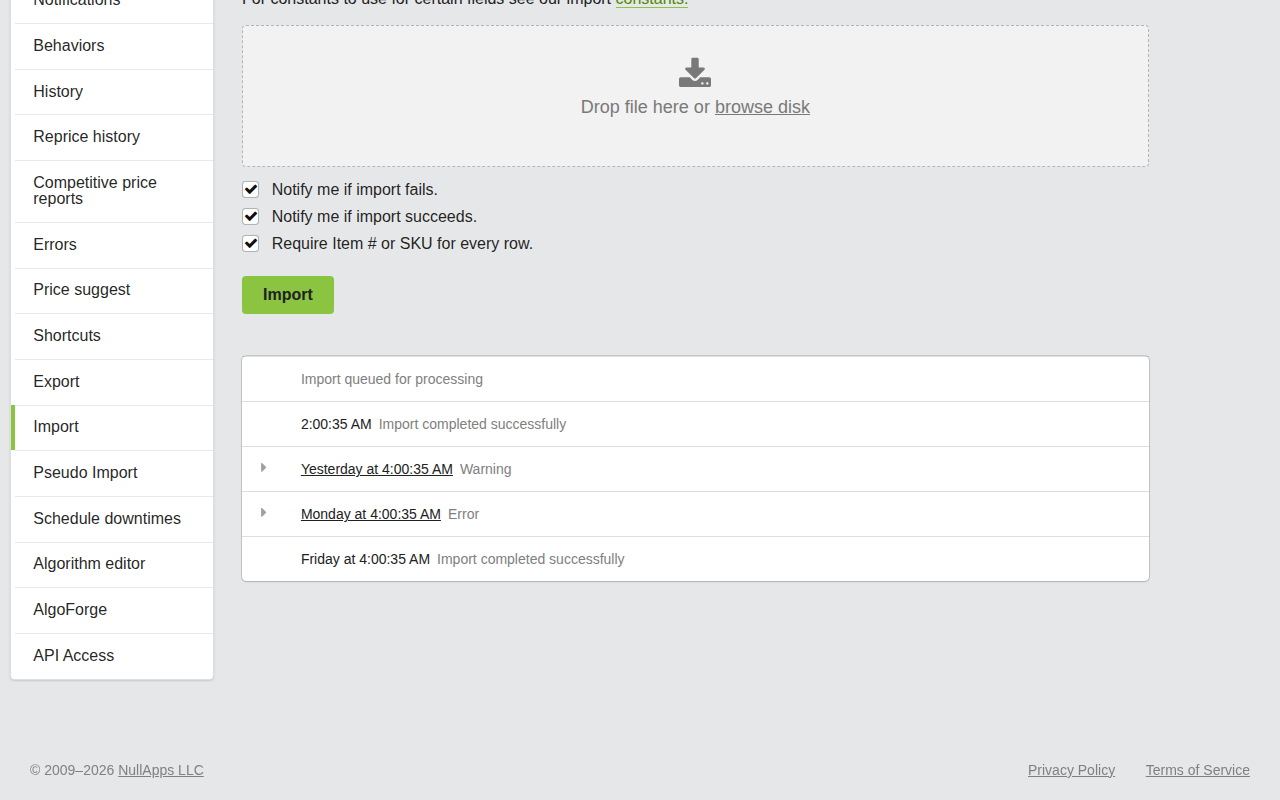The width and height of the screenshot is (1280, 800).
Task: Disable "Notify me if import succeeds"
Action: pyautogui.click(x=250, y=216)
